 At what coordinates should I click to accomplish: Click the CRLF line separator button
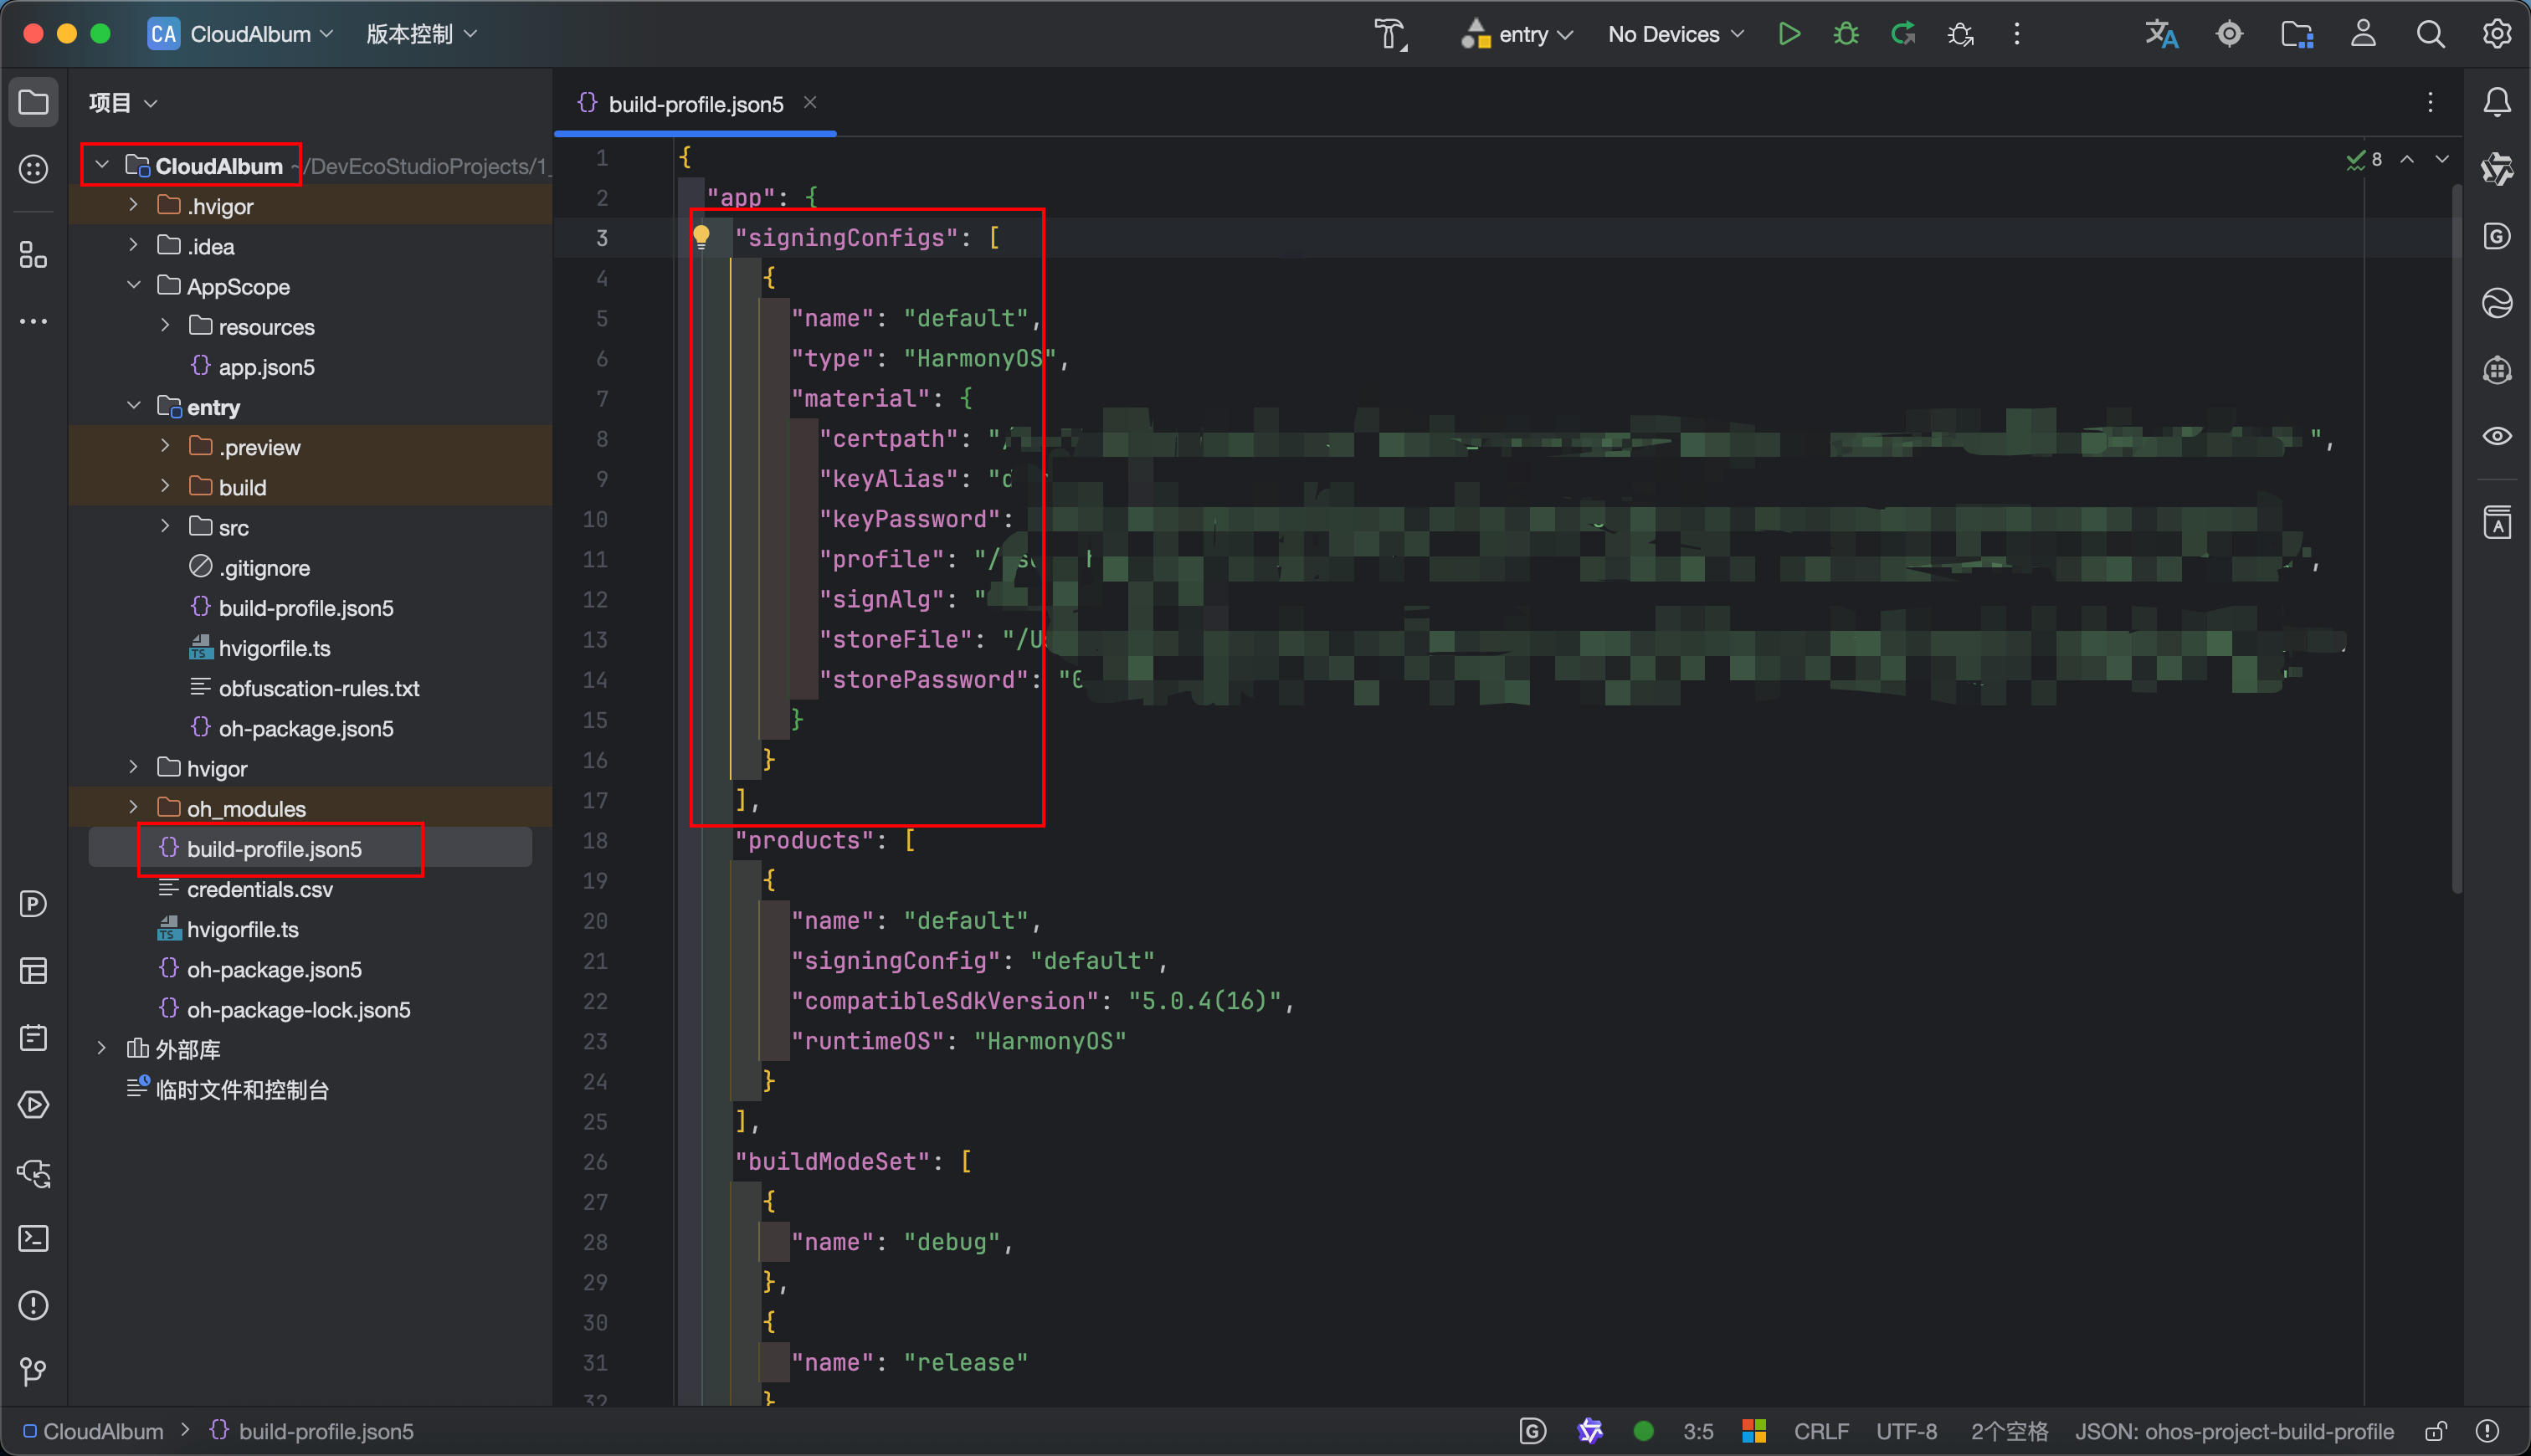(x=1820, y=1431)
